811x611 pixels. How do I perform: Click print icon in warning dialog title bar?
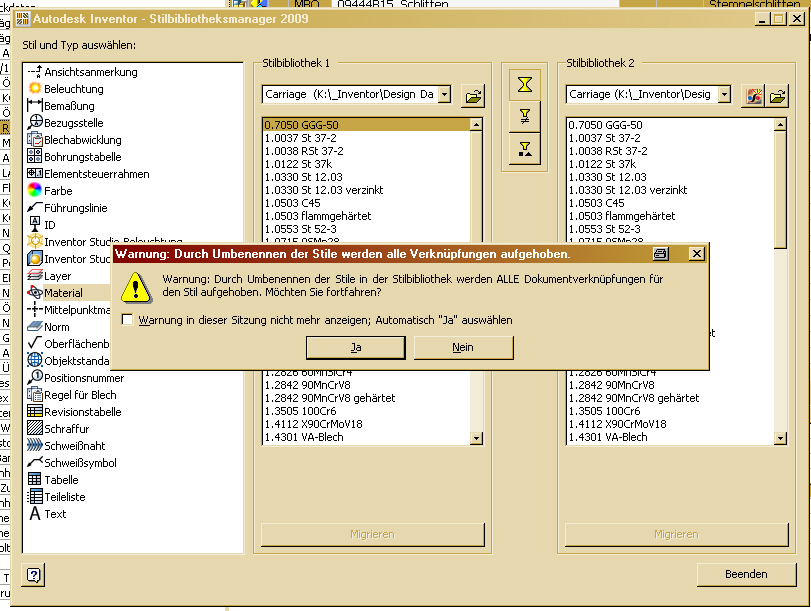pos(660,254)
